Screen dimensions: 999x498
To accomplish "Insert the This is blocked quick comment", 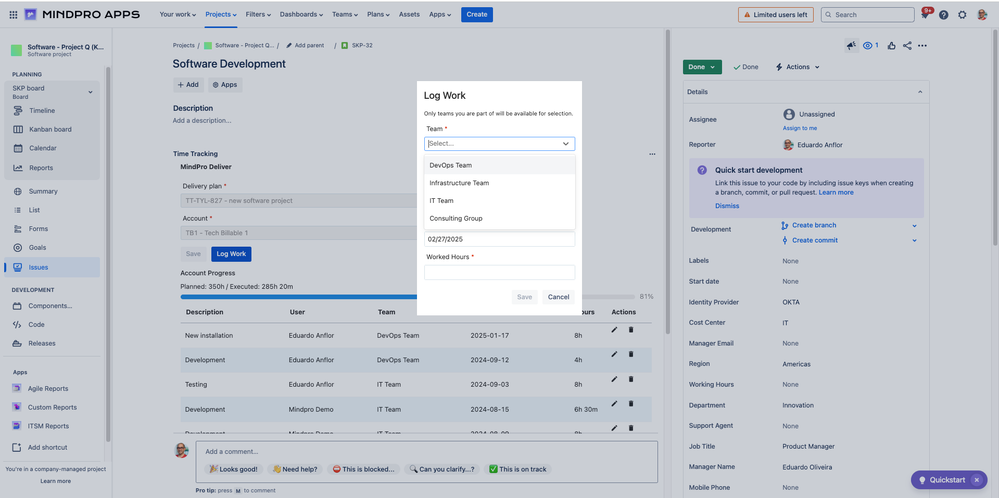I will click(x=364, y=469).
